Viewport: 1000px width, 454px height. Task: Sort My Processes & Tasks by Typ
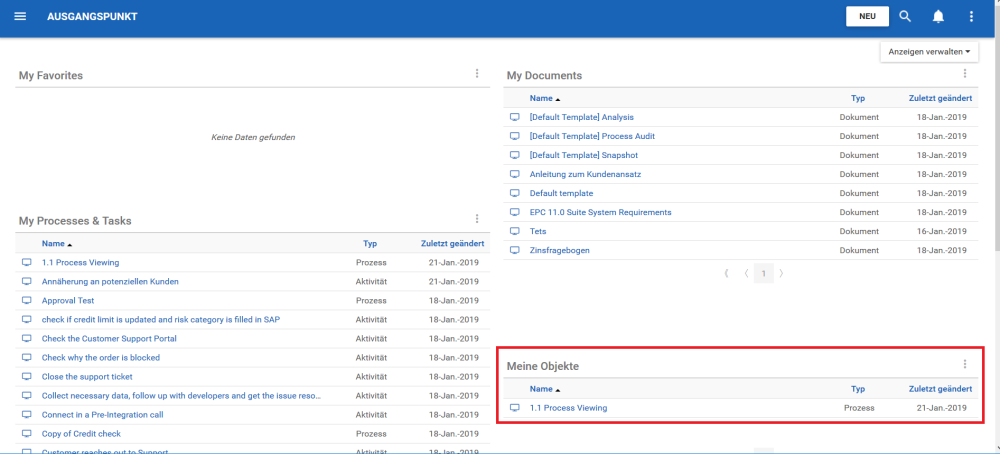coord(370,243)
